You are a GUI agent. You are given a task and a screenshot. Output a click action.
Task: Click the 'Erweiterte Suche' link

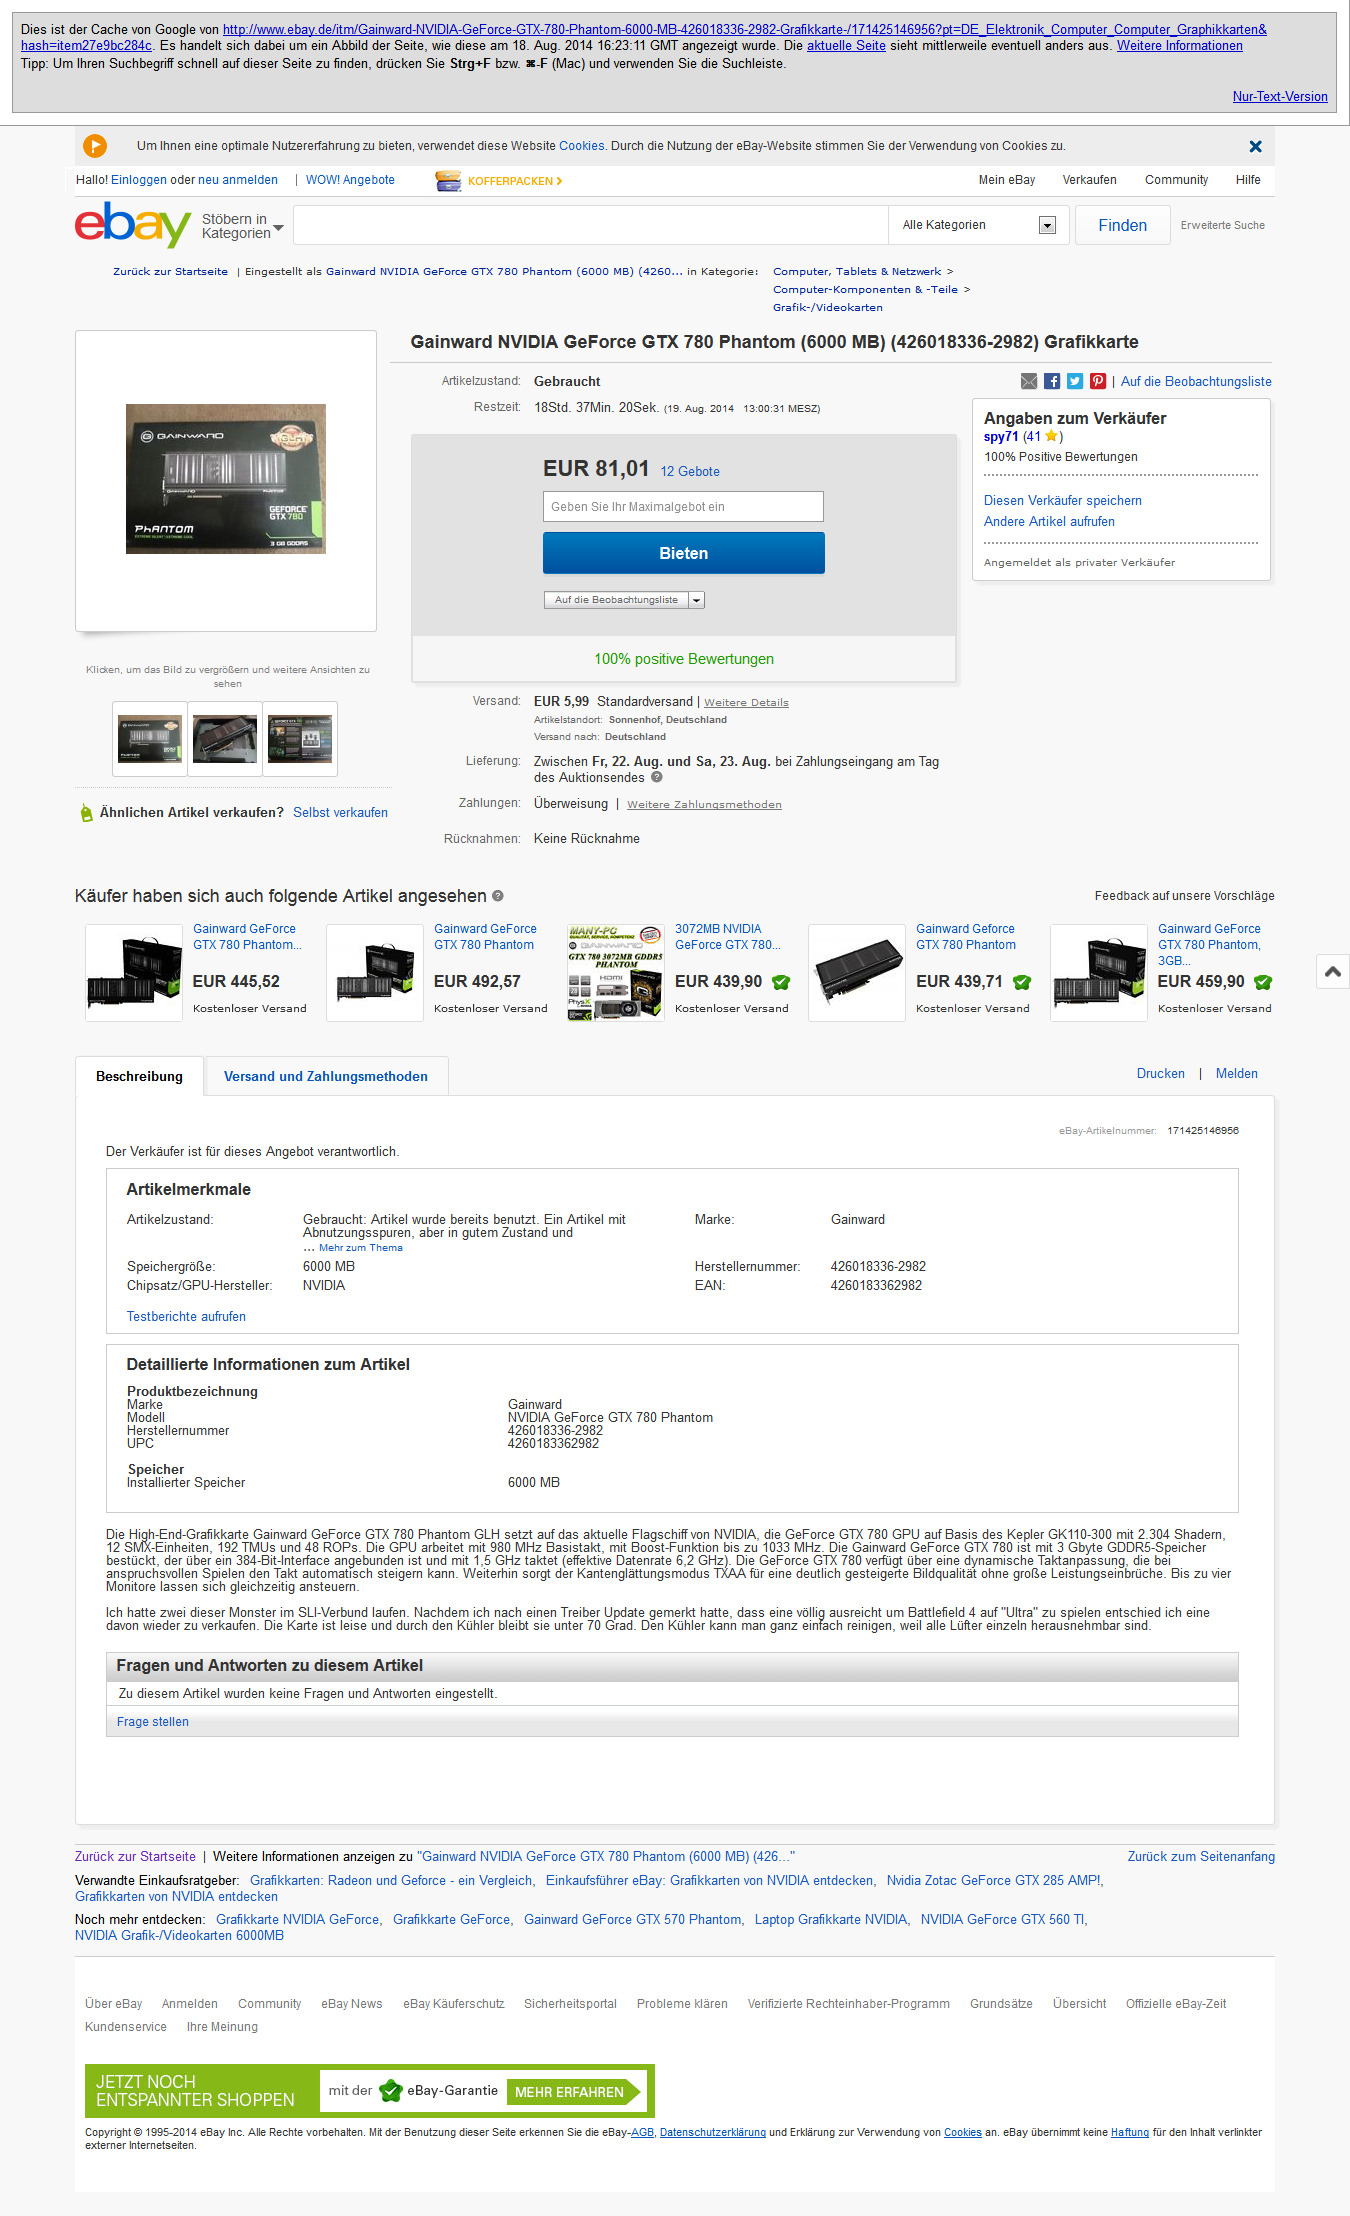tap(1222, 226)
